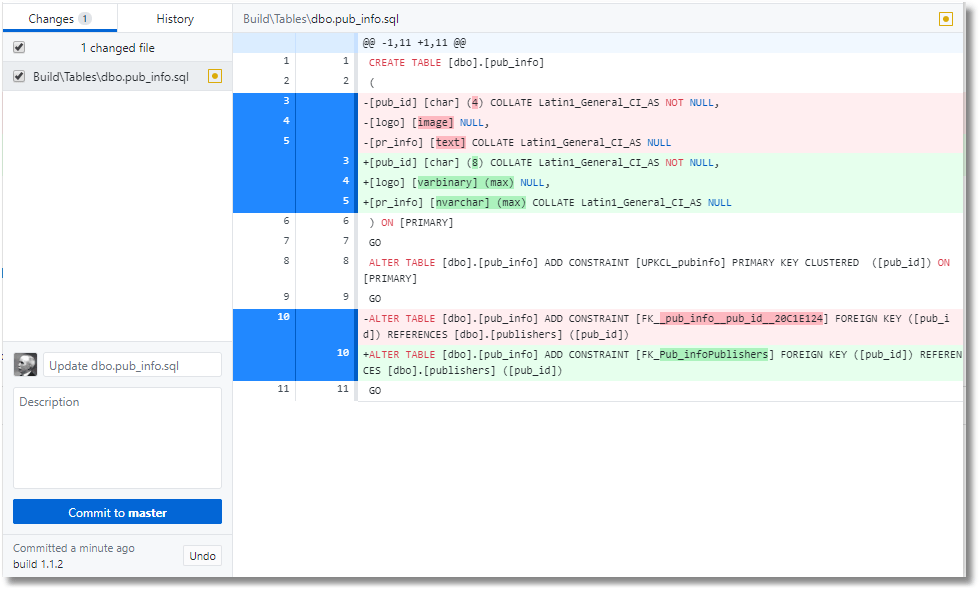
Task: Click the 'UPKCL_pubinfo' primary key constraint line
Action: coord(661,271)
